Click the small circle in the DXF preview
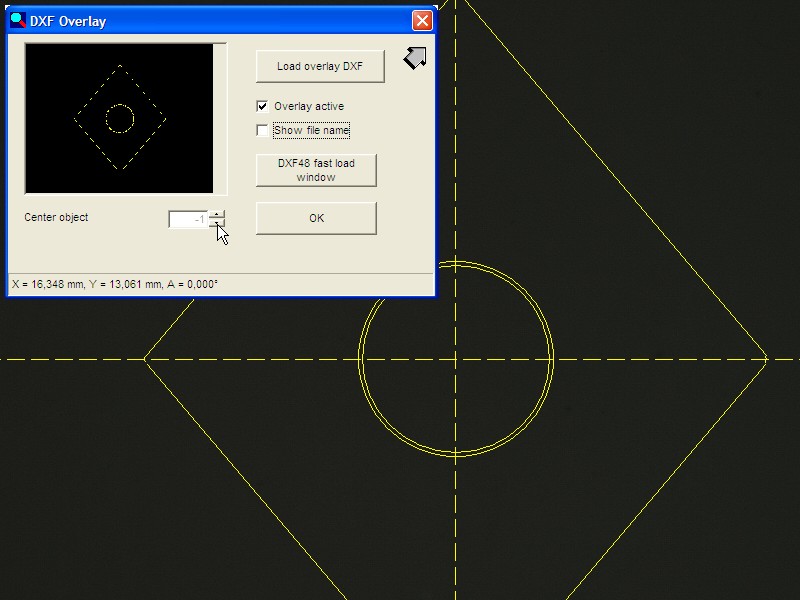Screen dimensions: 800x600 (119, 119)
